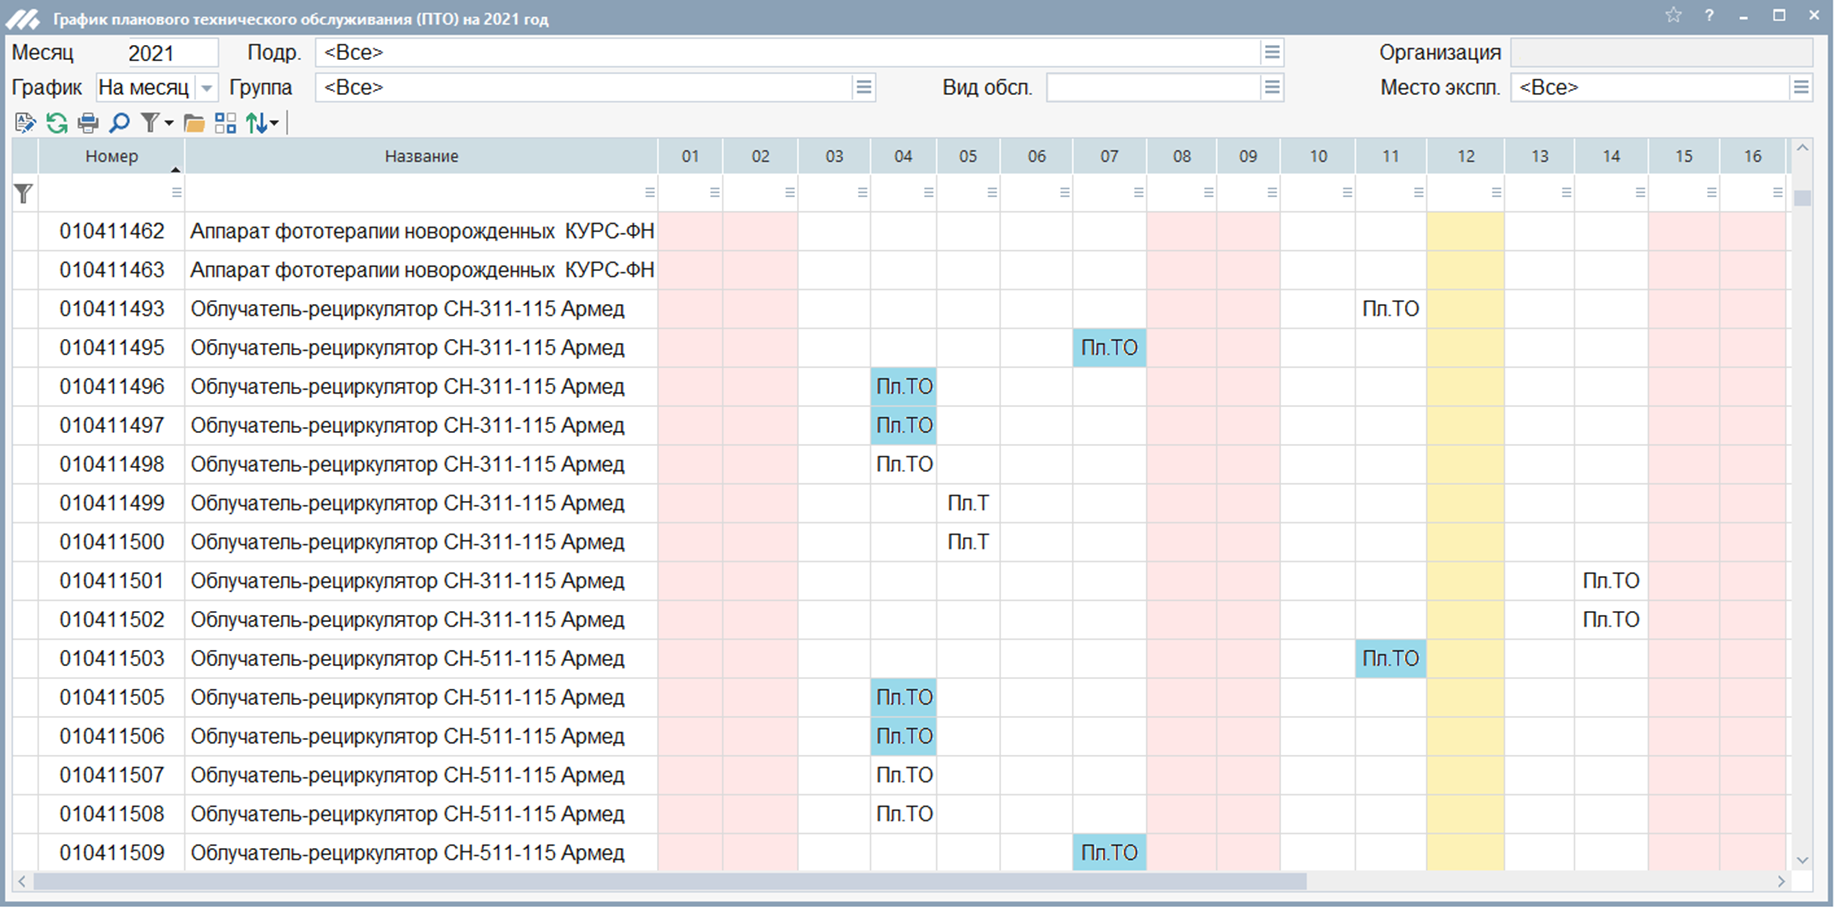1837x908 pixels.
Task: Open filter menu for day 14 column
Action: point(1640,193)
